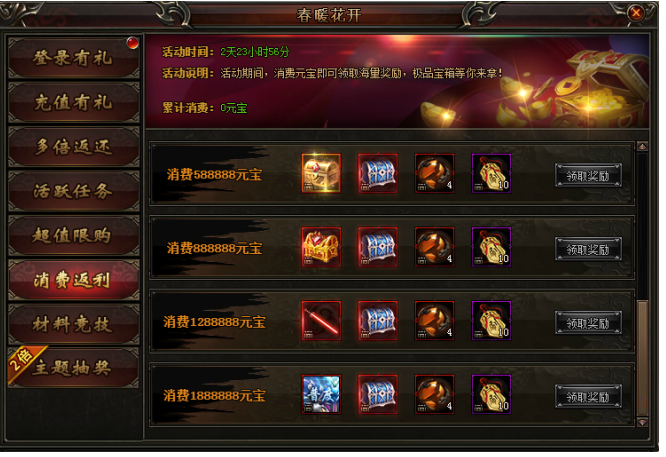Click the blue chest in 588888 row

pos(378,173)
